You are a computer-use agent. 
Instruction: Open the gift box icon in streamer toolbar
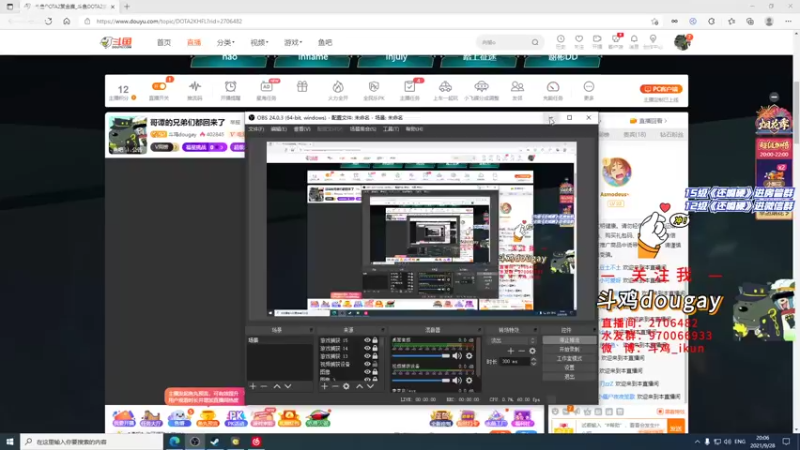(302, 87)
